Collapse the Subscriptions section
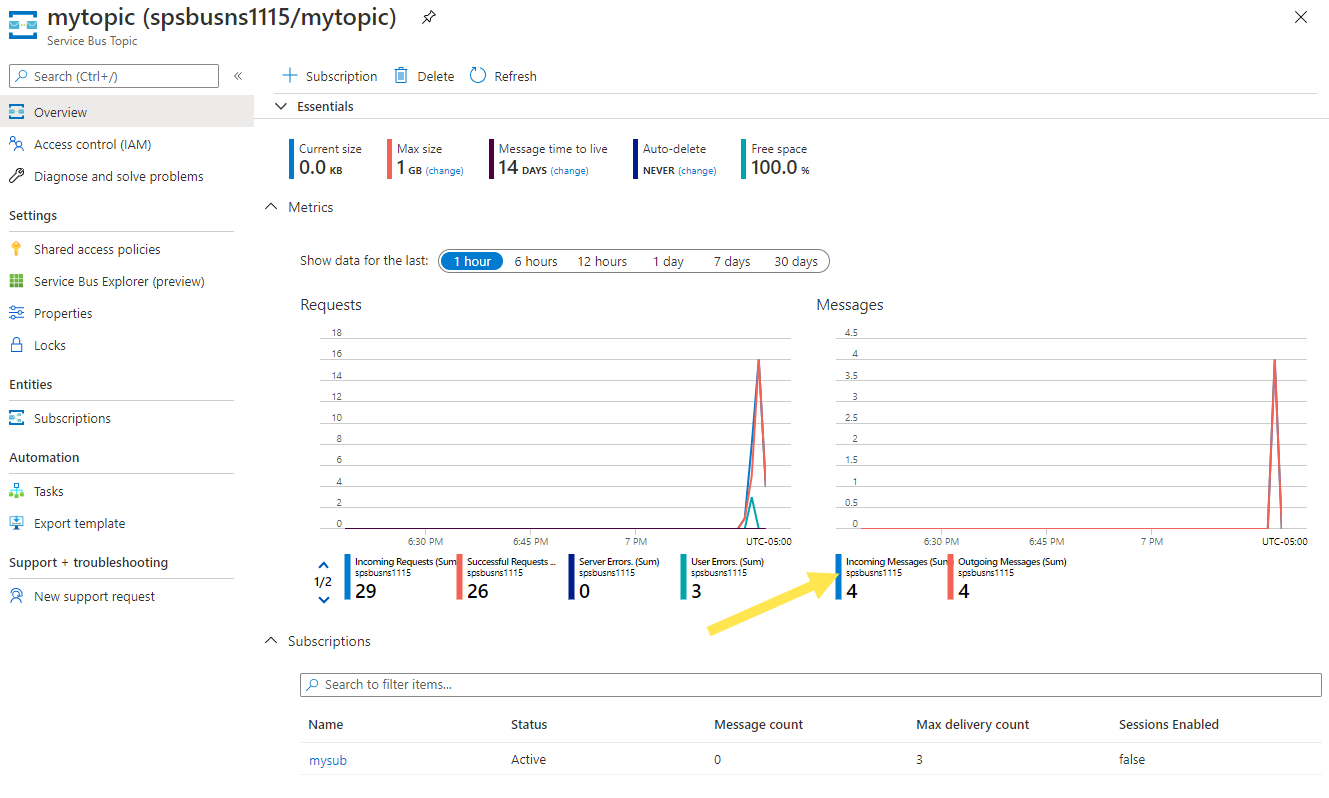The width and height of the screenshot is (1329, 798). coord(271,641)
